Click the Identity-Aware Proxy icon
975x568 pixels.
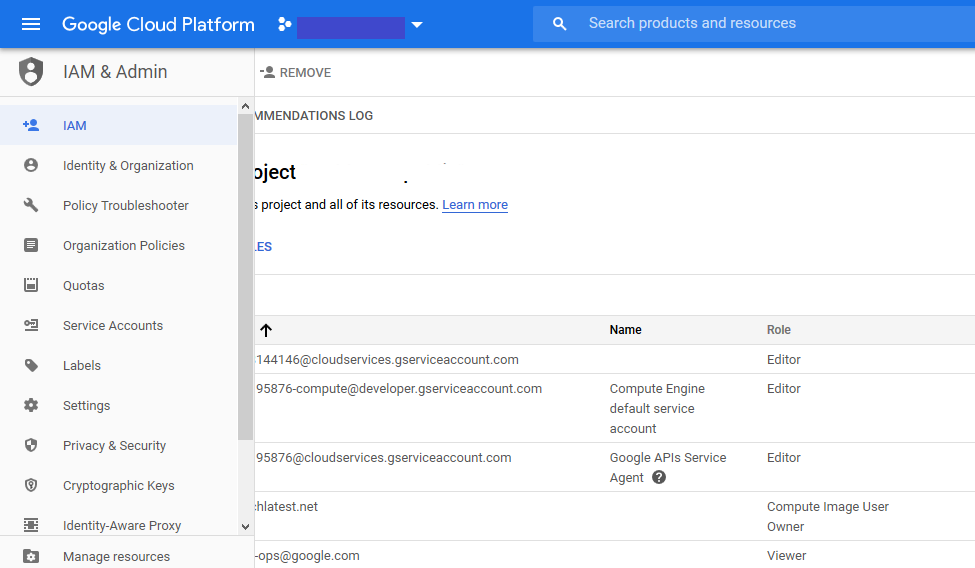(30, 525)
